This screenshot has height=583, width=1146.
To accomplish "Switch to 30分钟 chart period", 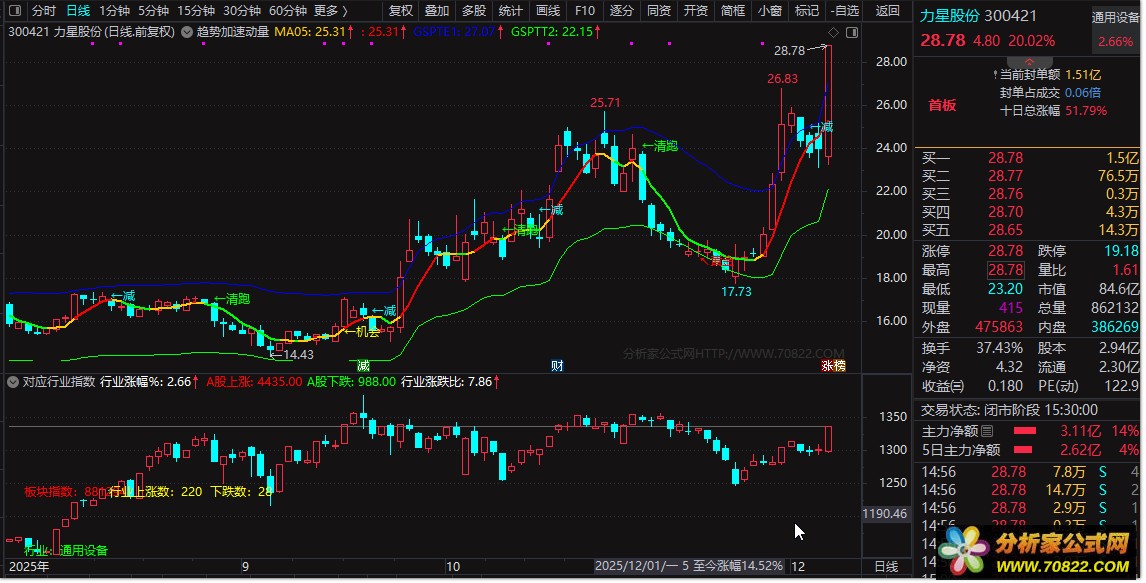I will pyautogui.click(x=242, y=10).
